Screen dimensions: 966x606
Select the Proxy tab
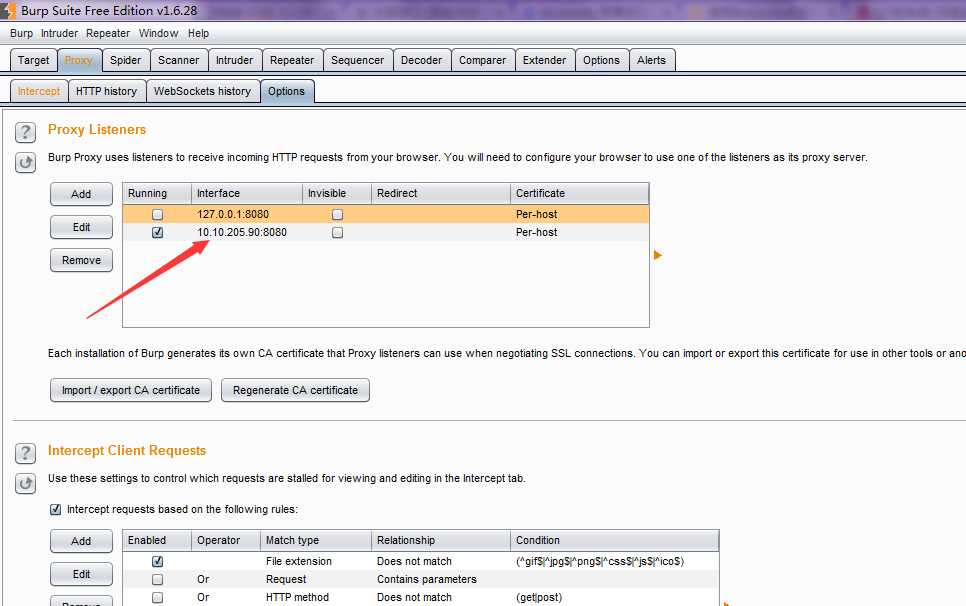click(x=79, y=60)
